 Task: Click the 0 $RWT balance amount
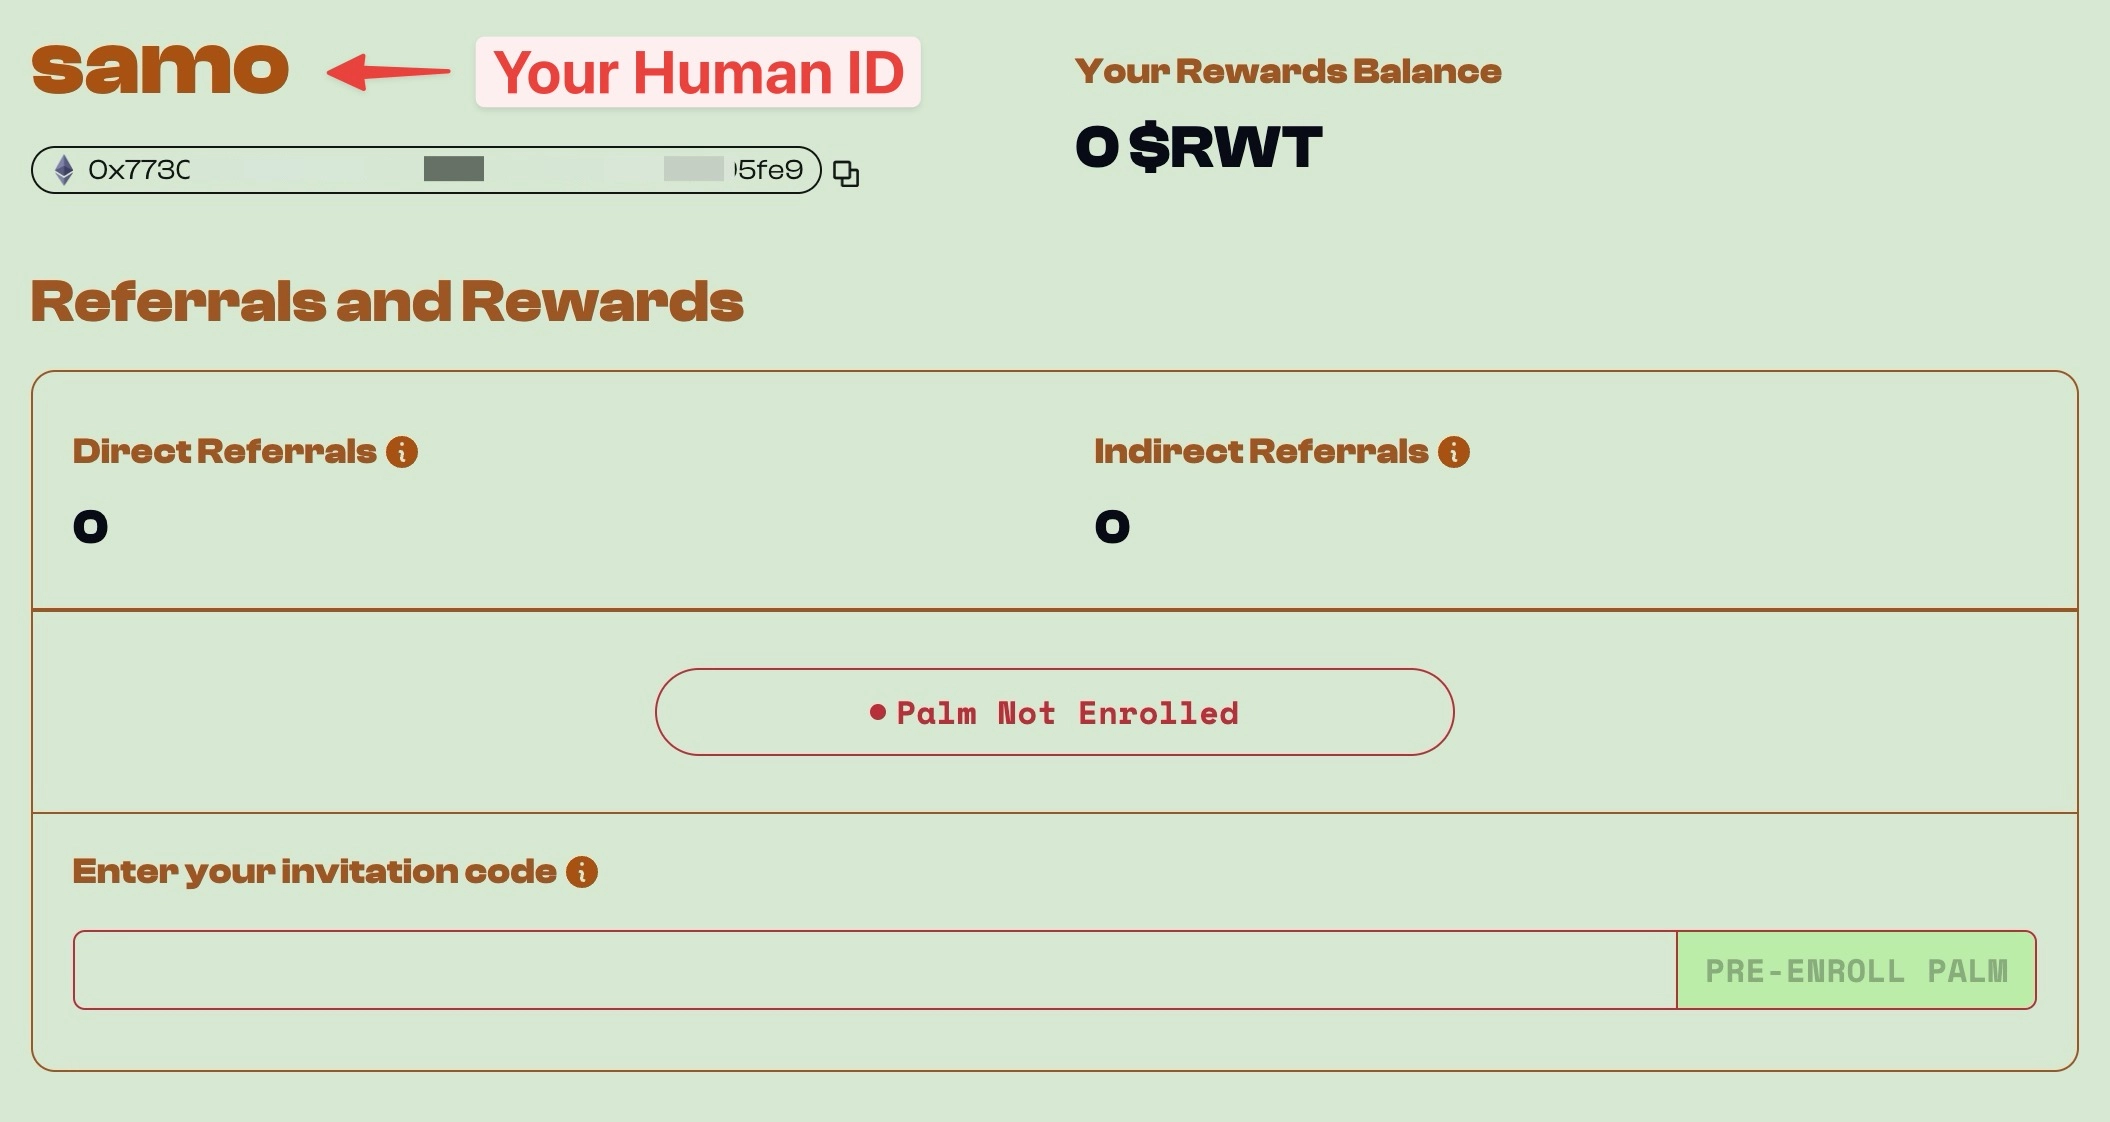[x=1195, y=147]
